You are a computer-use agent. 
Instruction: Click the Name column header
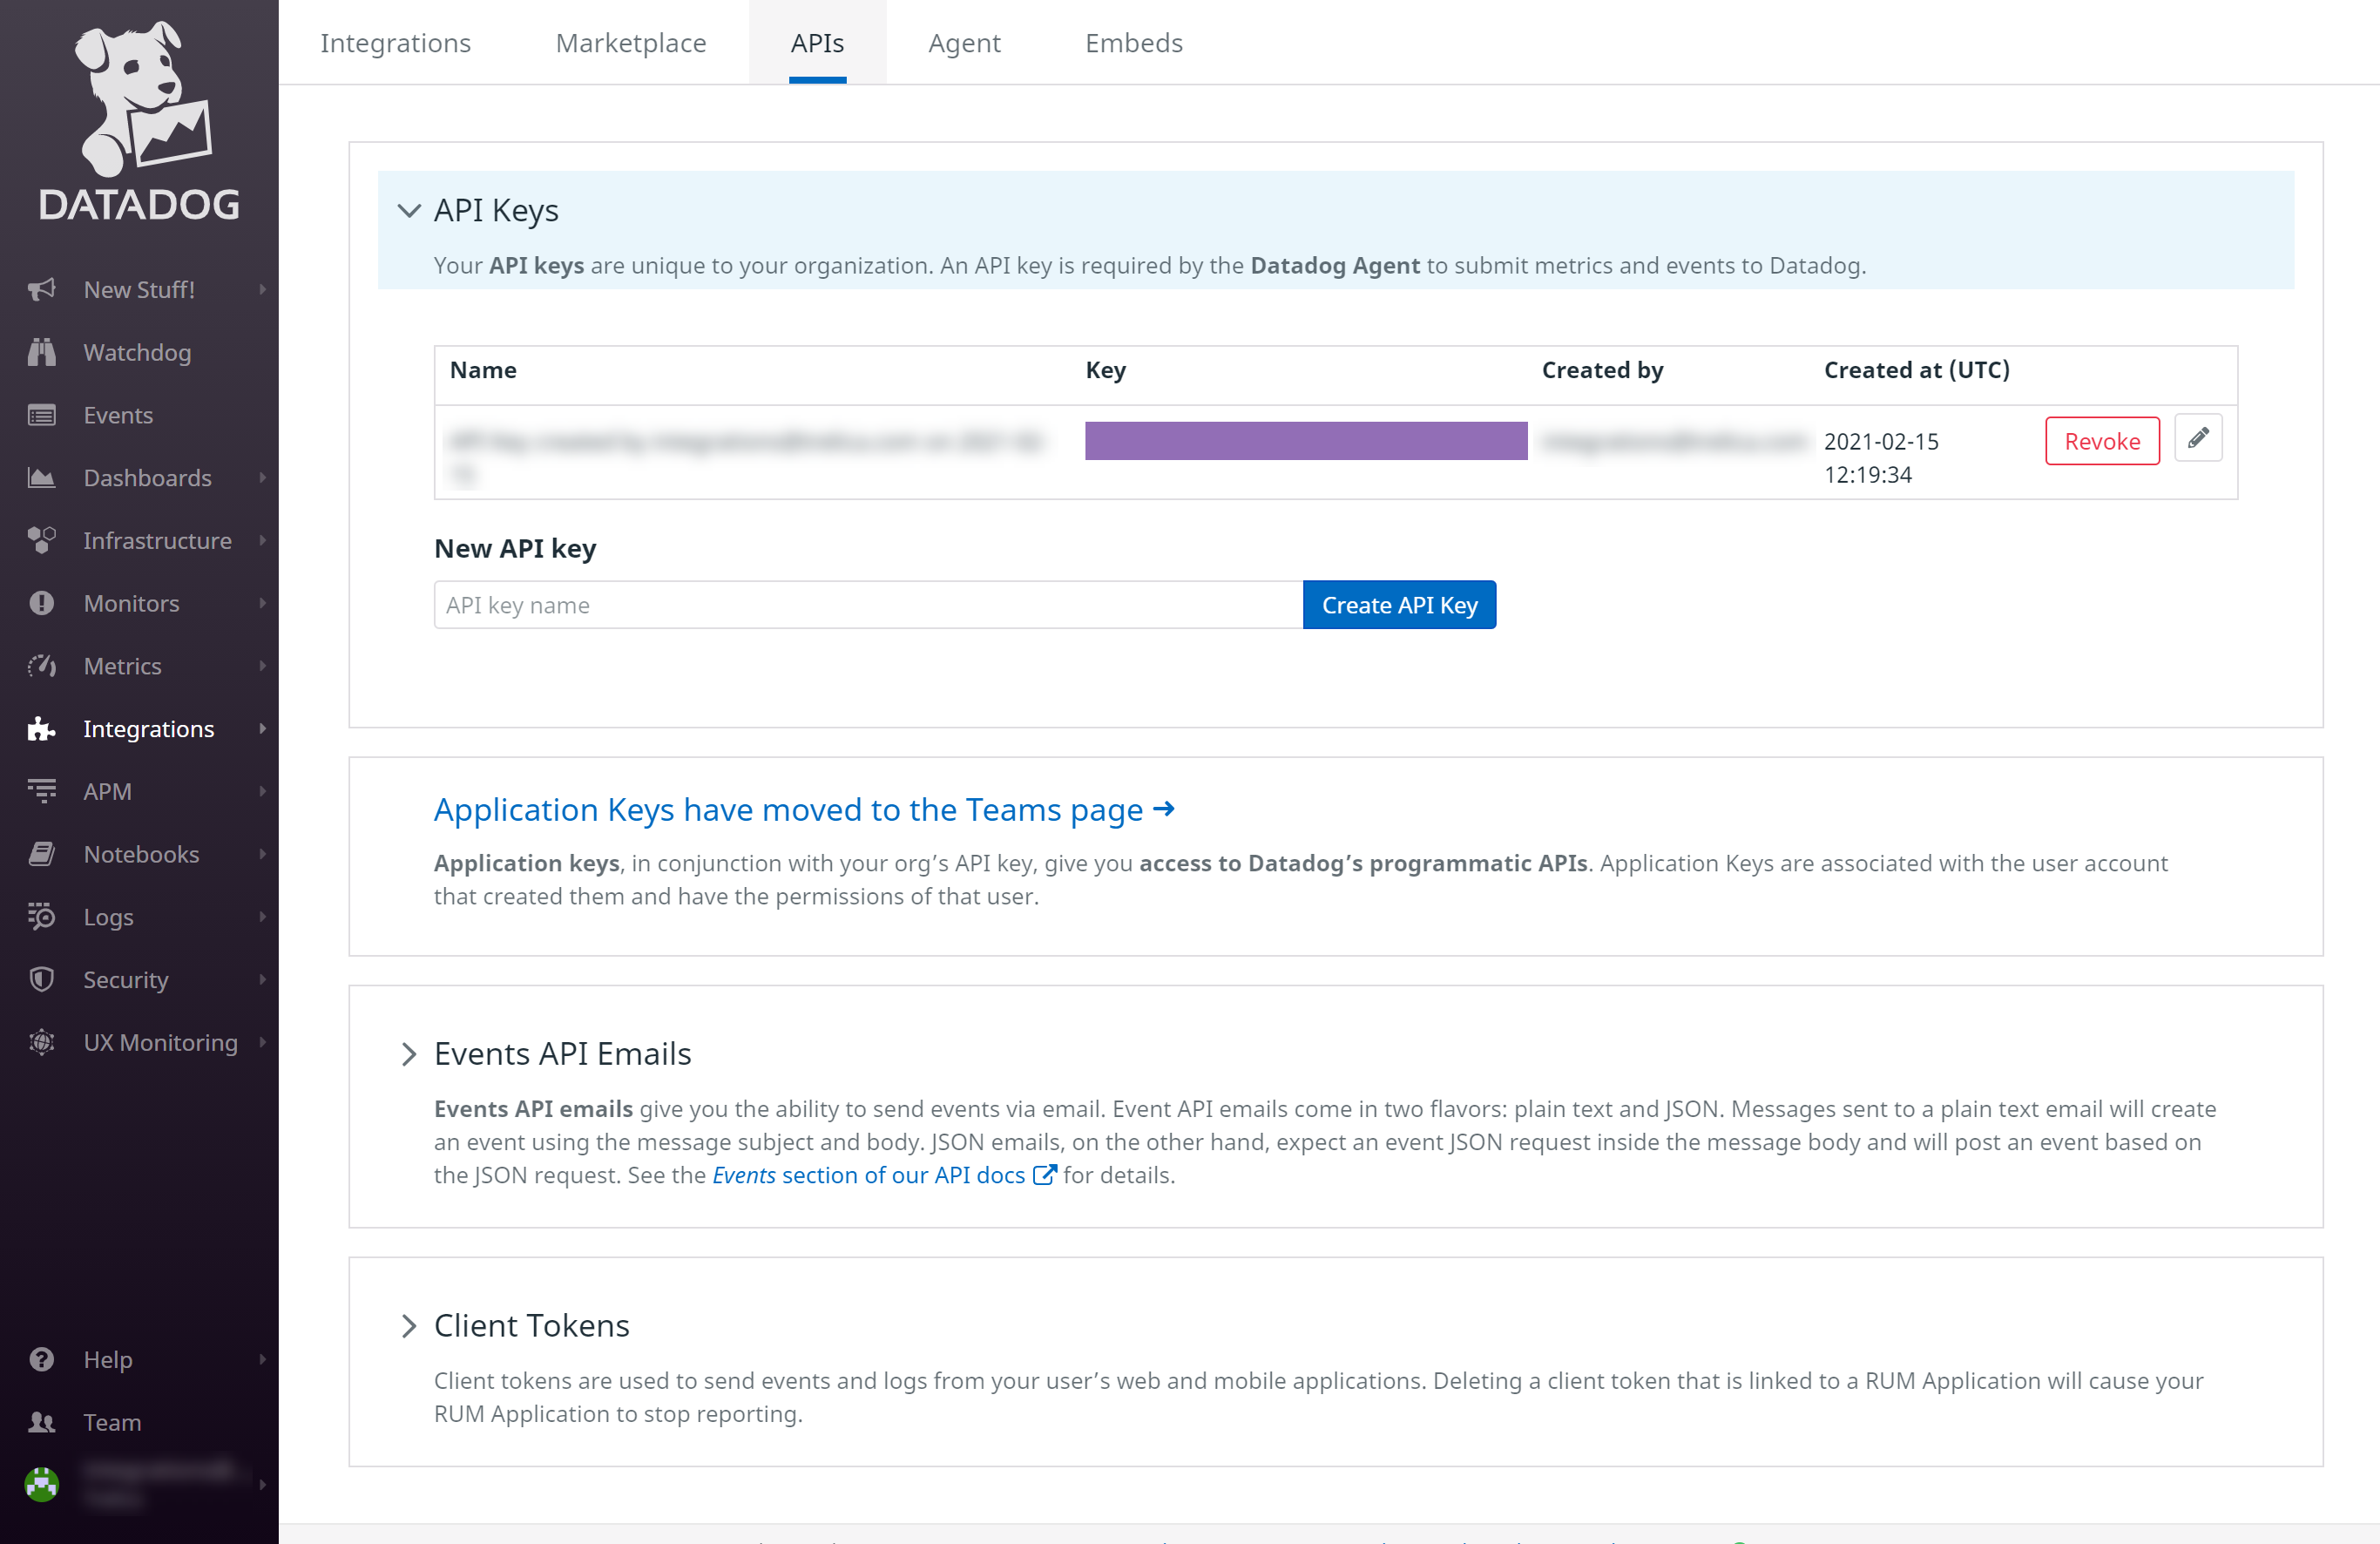point(483,370)
